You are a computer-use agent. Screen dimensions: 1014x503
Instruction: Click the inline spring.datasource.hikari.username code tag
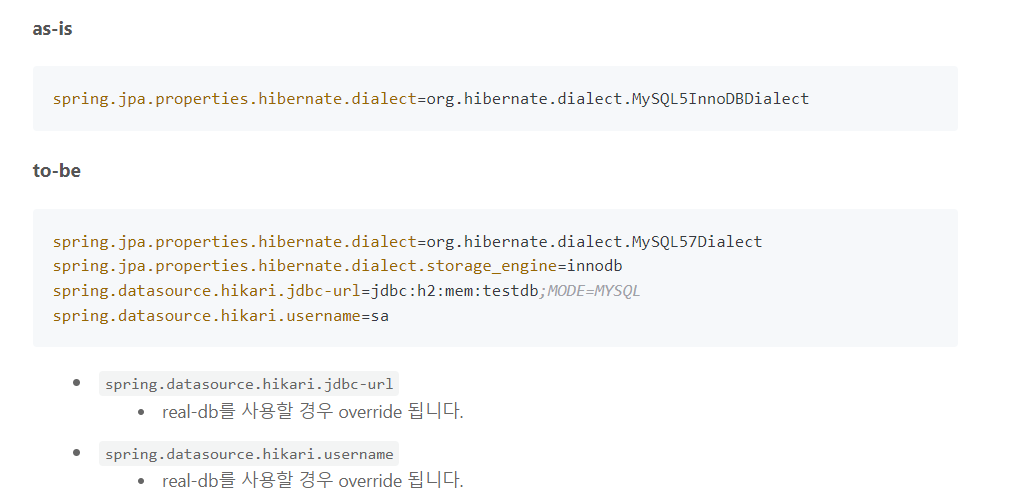click(249, 454)
